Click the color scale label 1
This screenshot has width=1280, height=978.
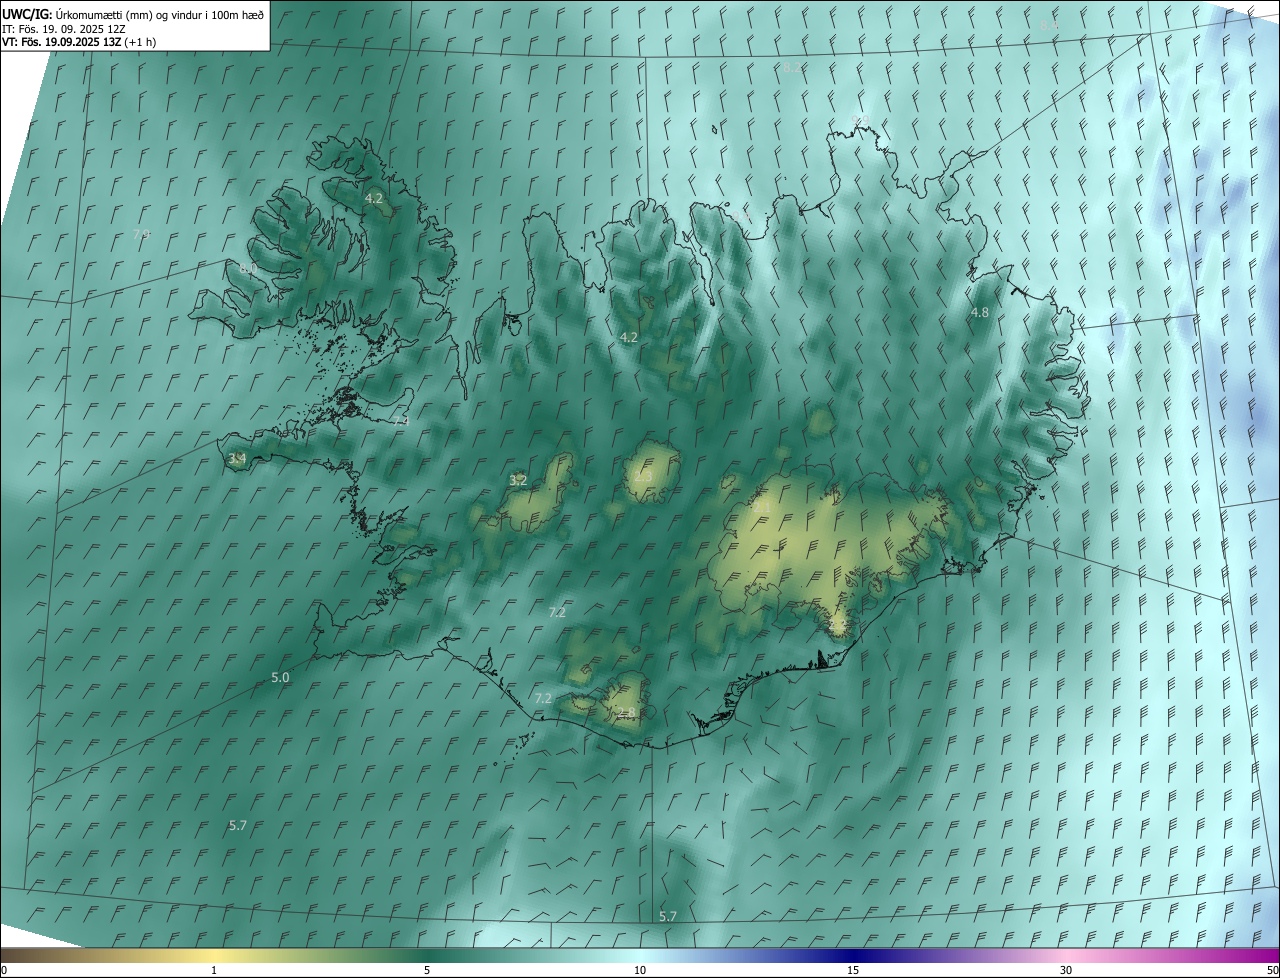click(214, 970)
